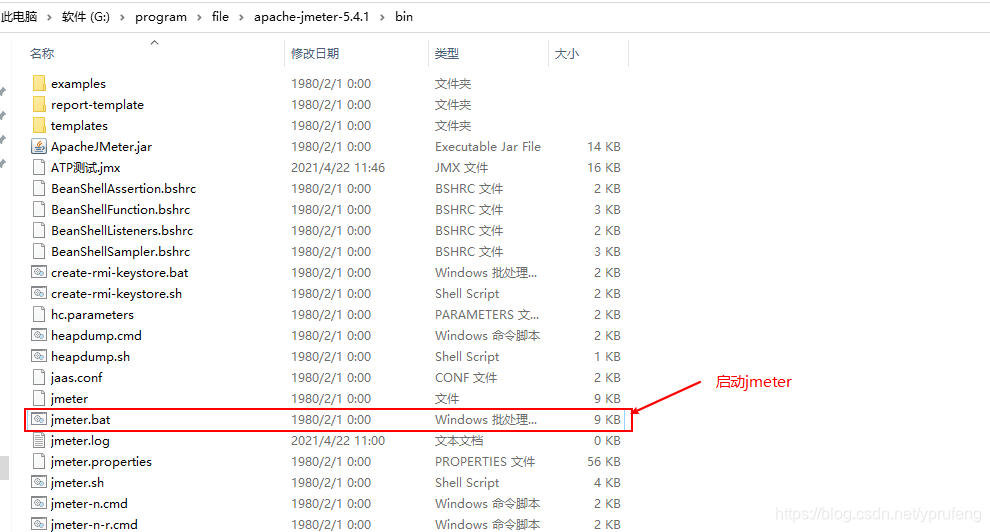Click the bin breadcrumb segment
This screenshot has width=990, height=532.
tap(403, 16)
